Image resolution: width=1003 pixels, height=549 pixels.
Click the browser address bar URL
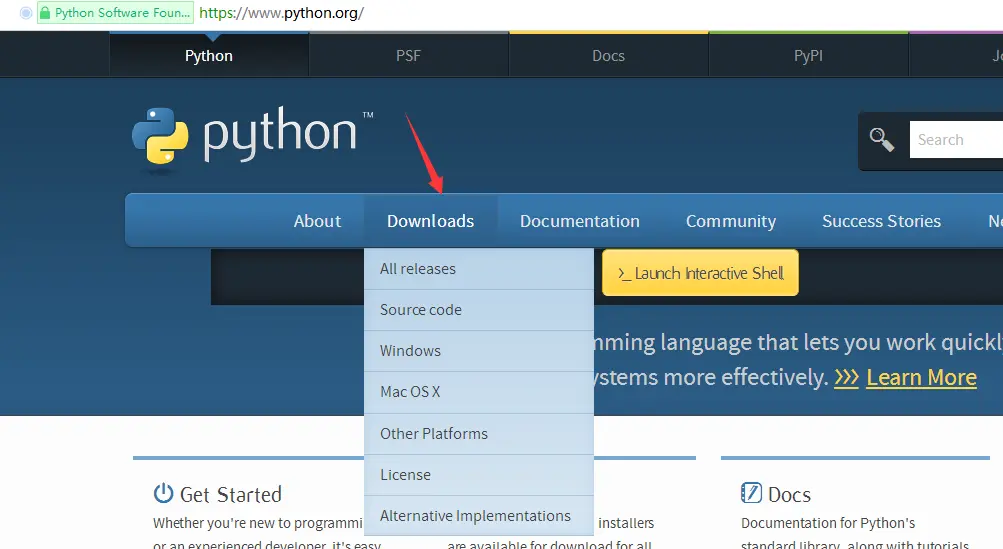tap(281, 13)
